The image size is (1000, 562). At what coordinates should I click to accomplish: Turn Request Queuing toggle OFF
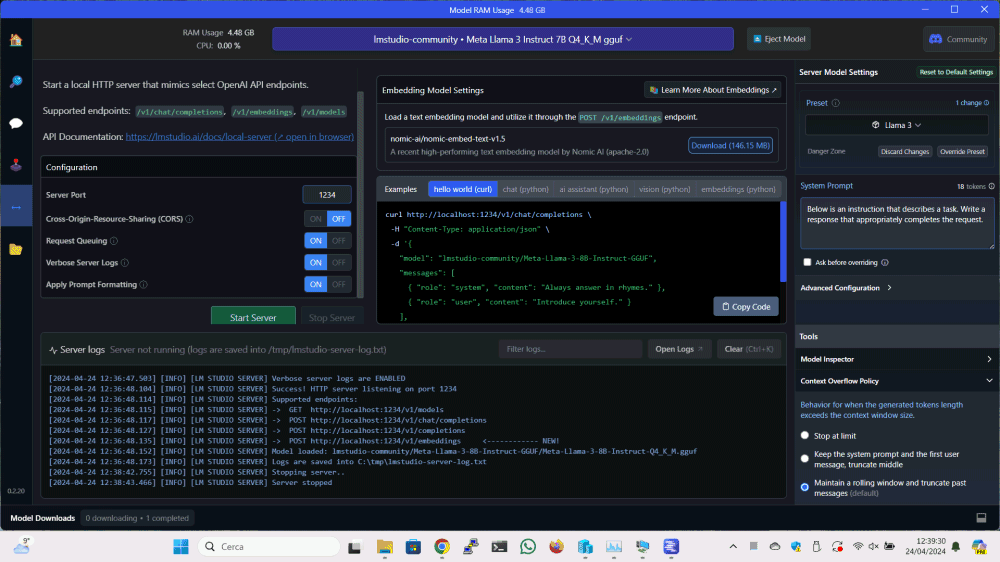339,241
